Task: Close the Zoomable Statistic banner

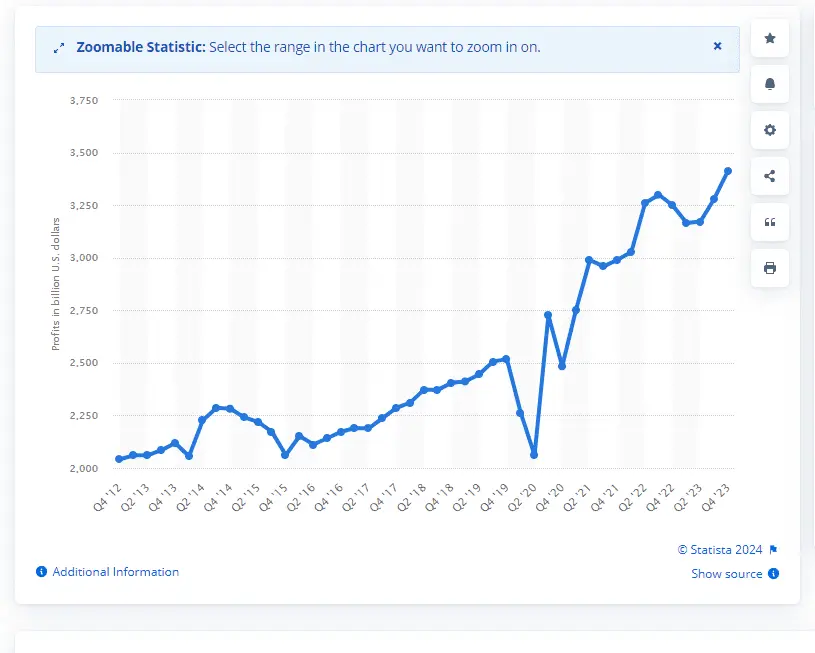Action: 717,46
